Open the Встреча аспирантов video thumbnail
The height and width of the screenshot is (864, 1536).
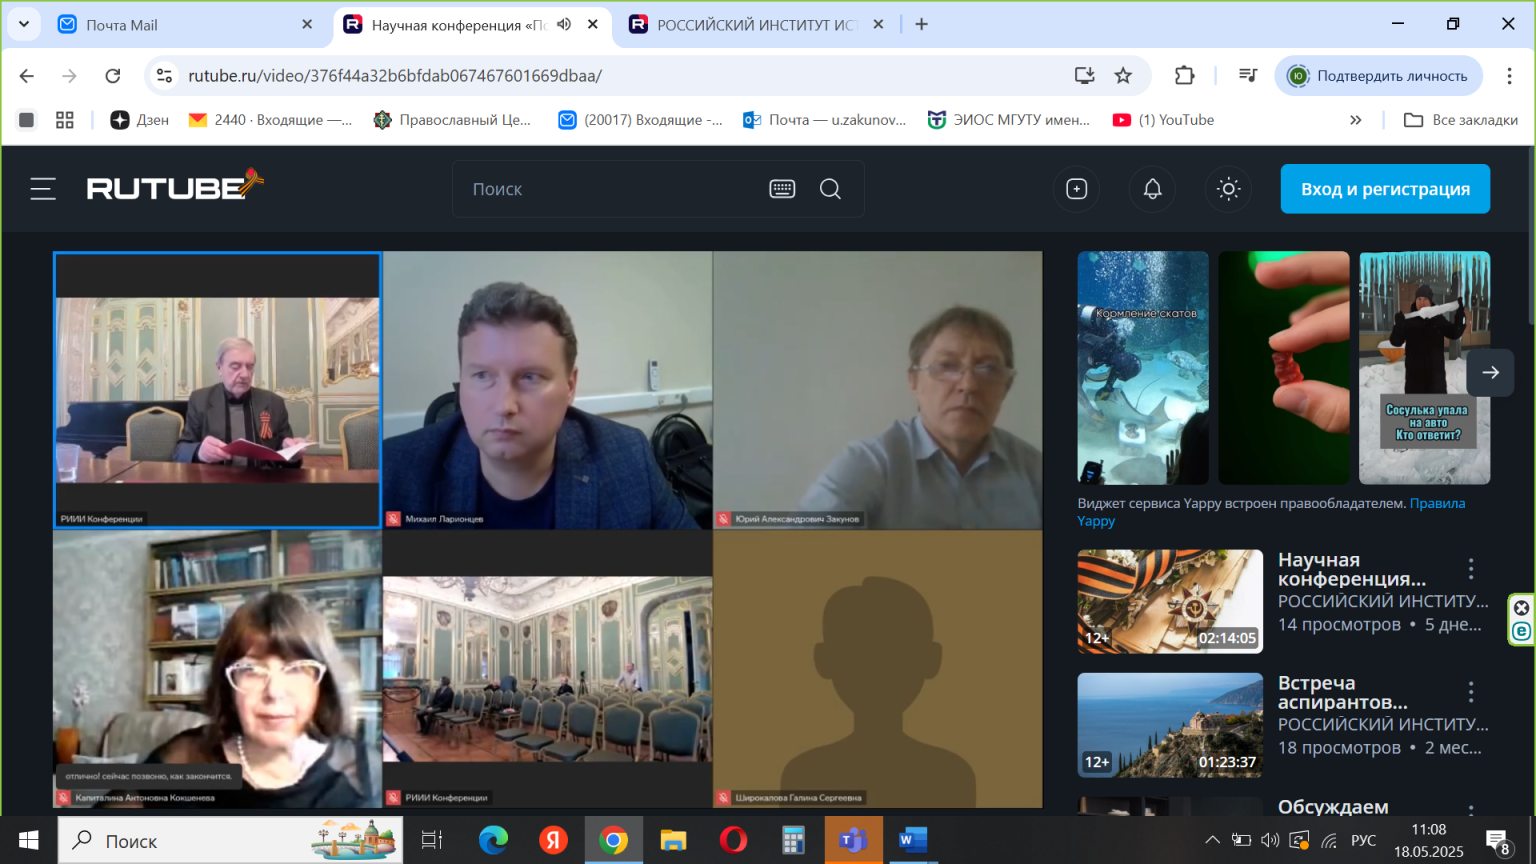[x=1170, y=725]
